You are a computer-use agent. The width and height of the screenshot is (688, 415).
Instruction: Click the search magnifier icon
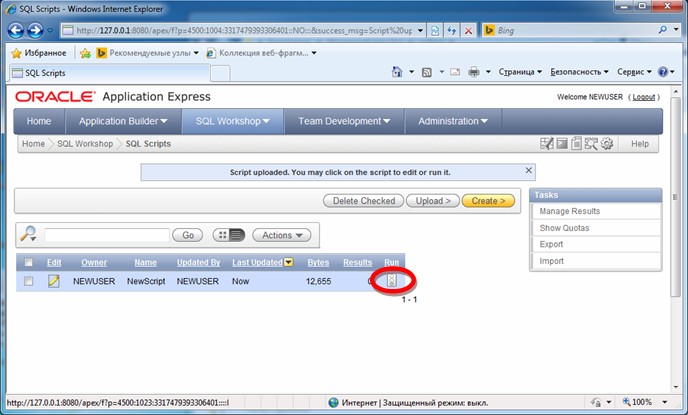click(28, 234)
